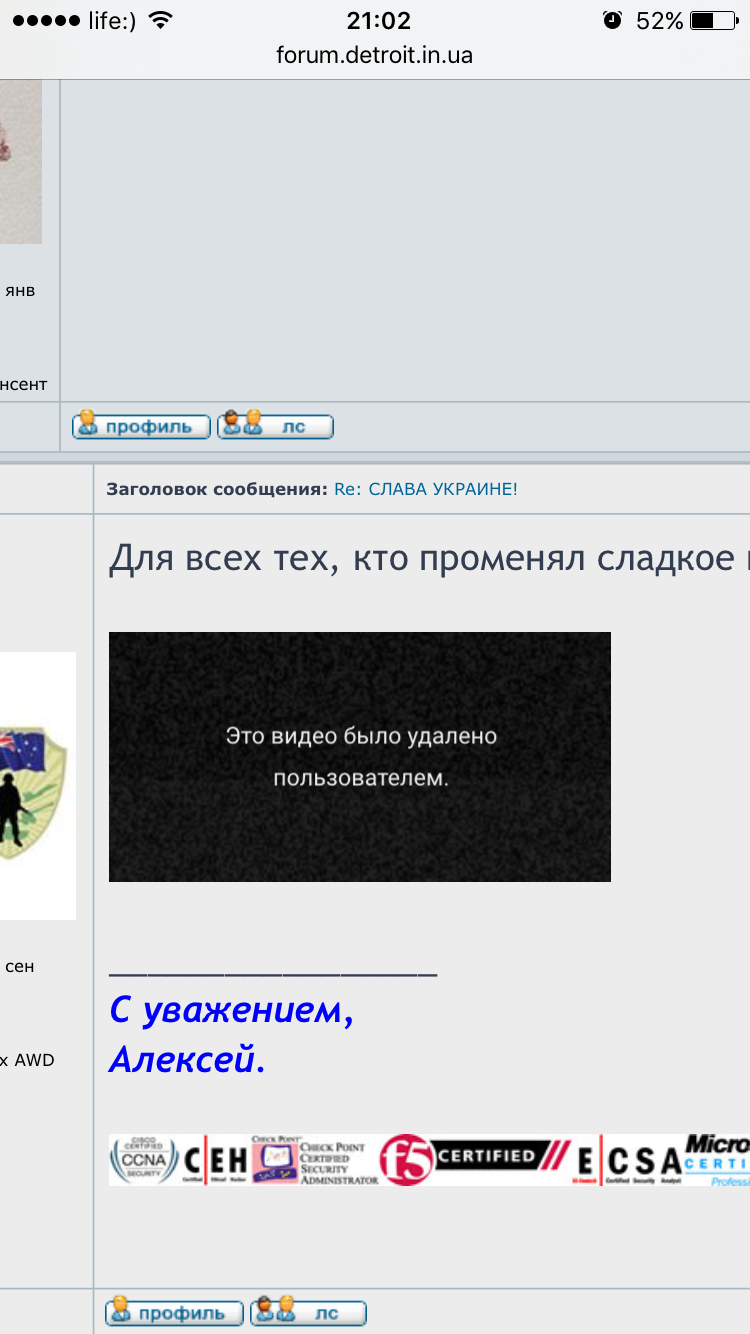Open профиль button under the upper post
The image size is (750, 1334).
click(141, 427)
